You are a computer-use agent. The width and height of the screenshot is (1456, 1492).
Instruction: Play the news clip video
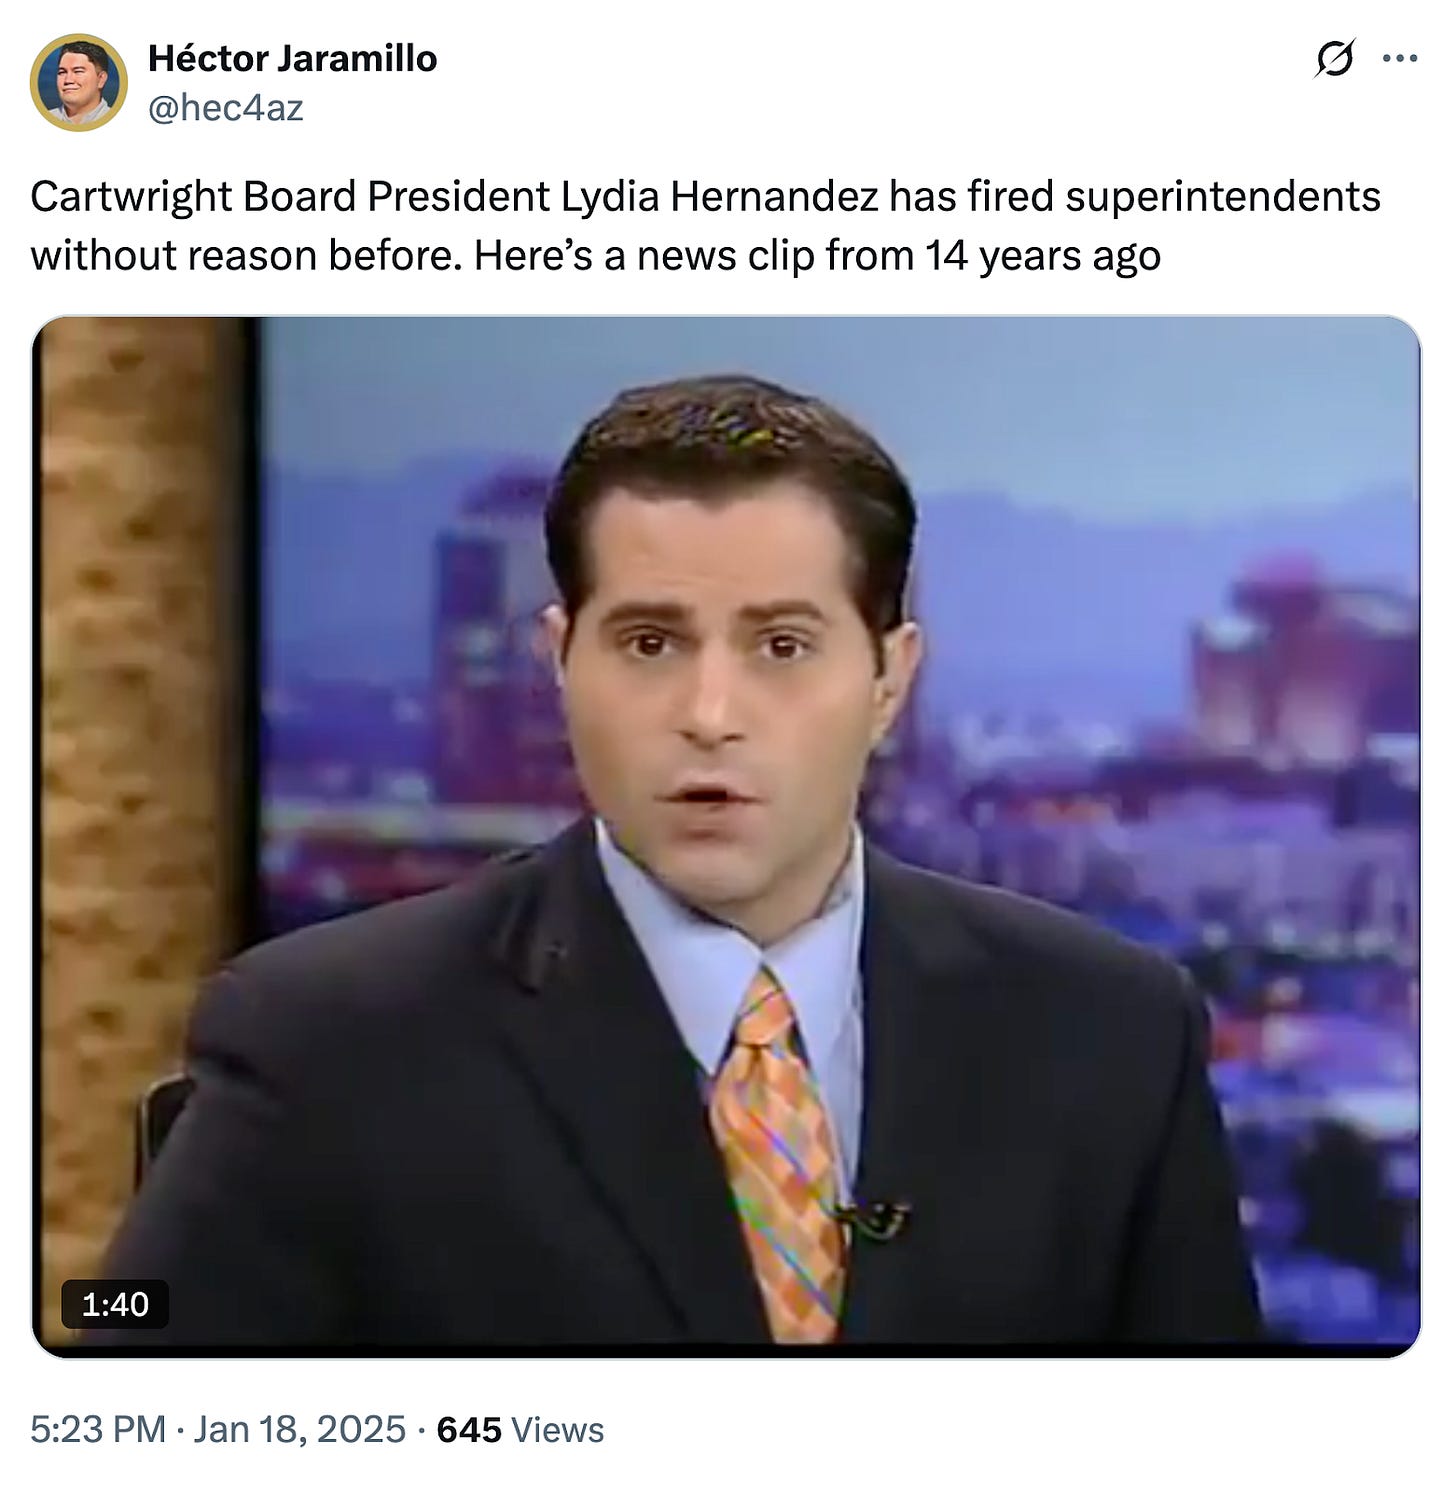tap(726, 836)
